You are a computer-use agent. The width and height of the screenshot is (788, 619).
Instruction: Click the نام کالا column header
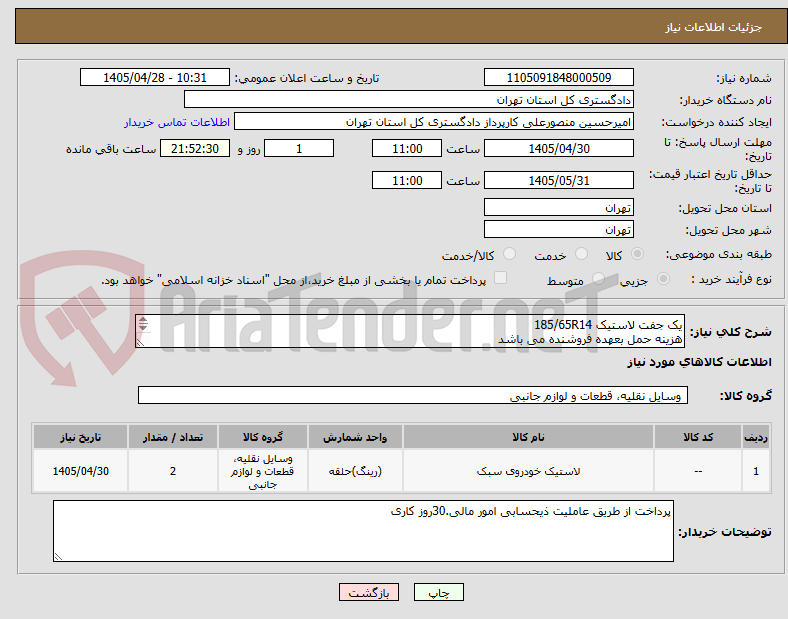pyautogui.click(x=528, y=437)
